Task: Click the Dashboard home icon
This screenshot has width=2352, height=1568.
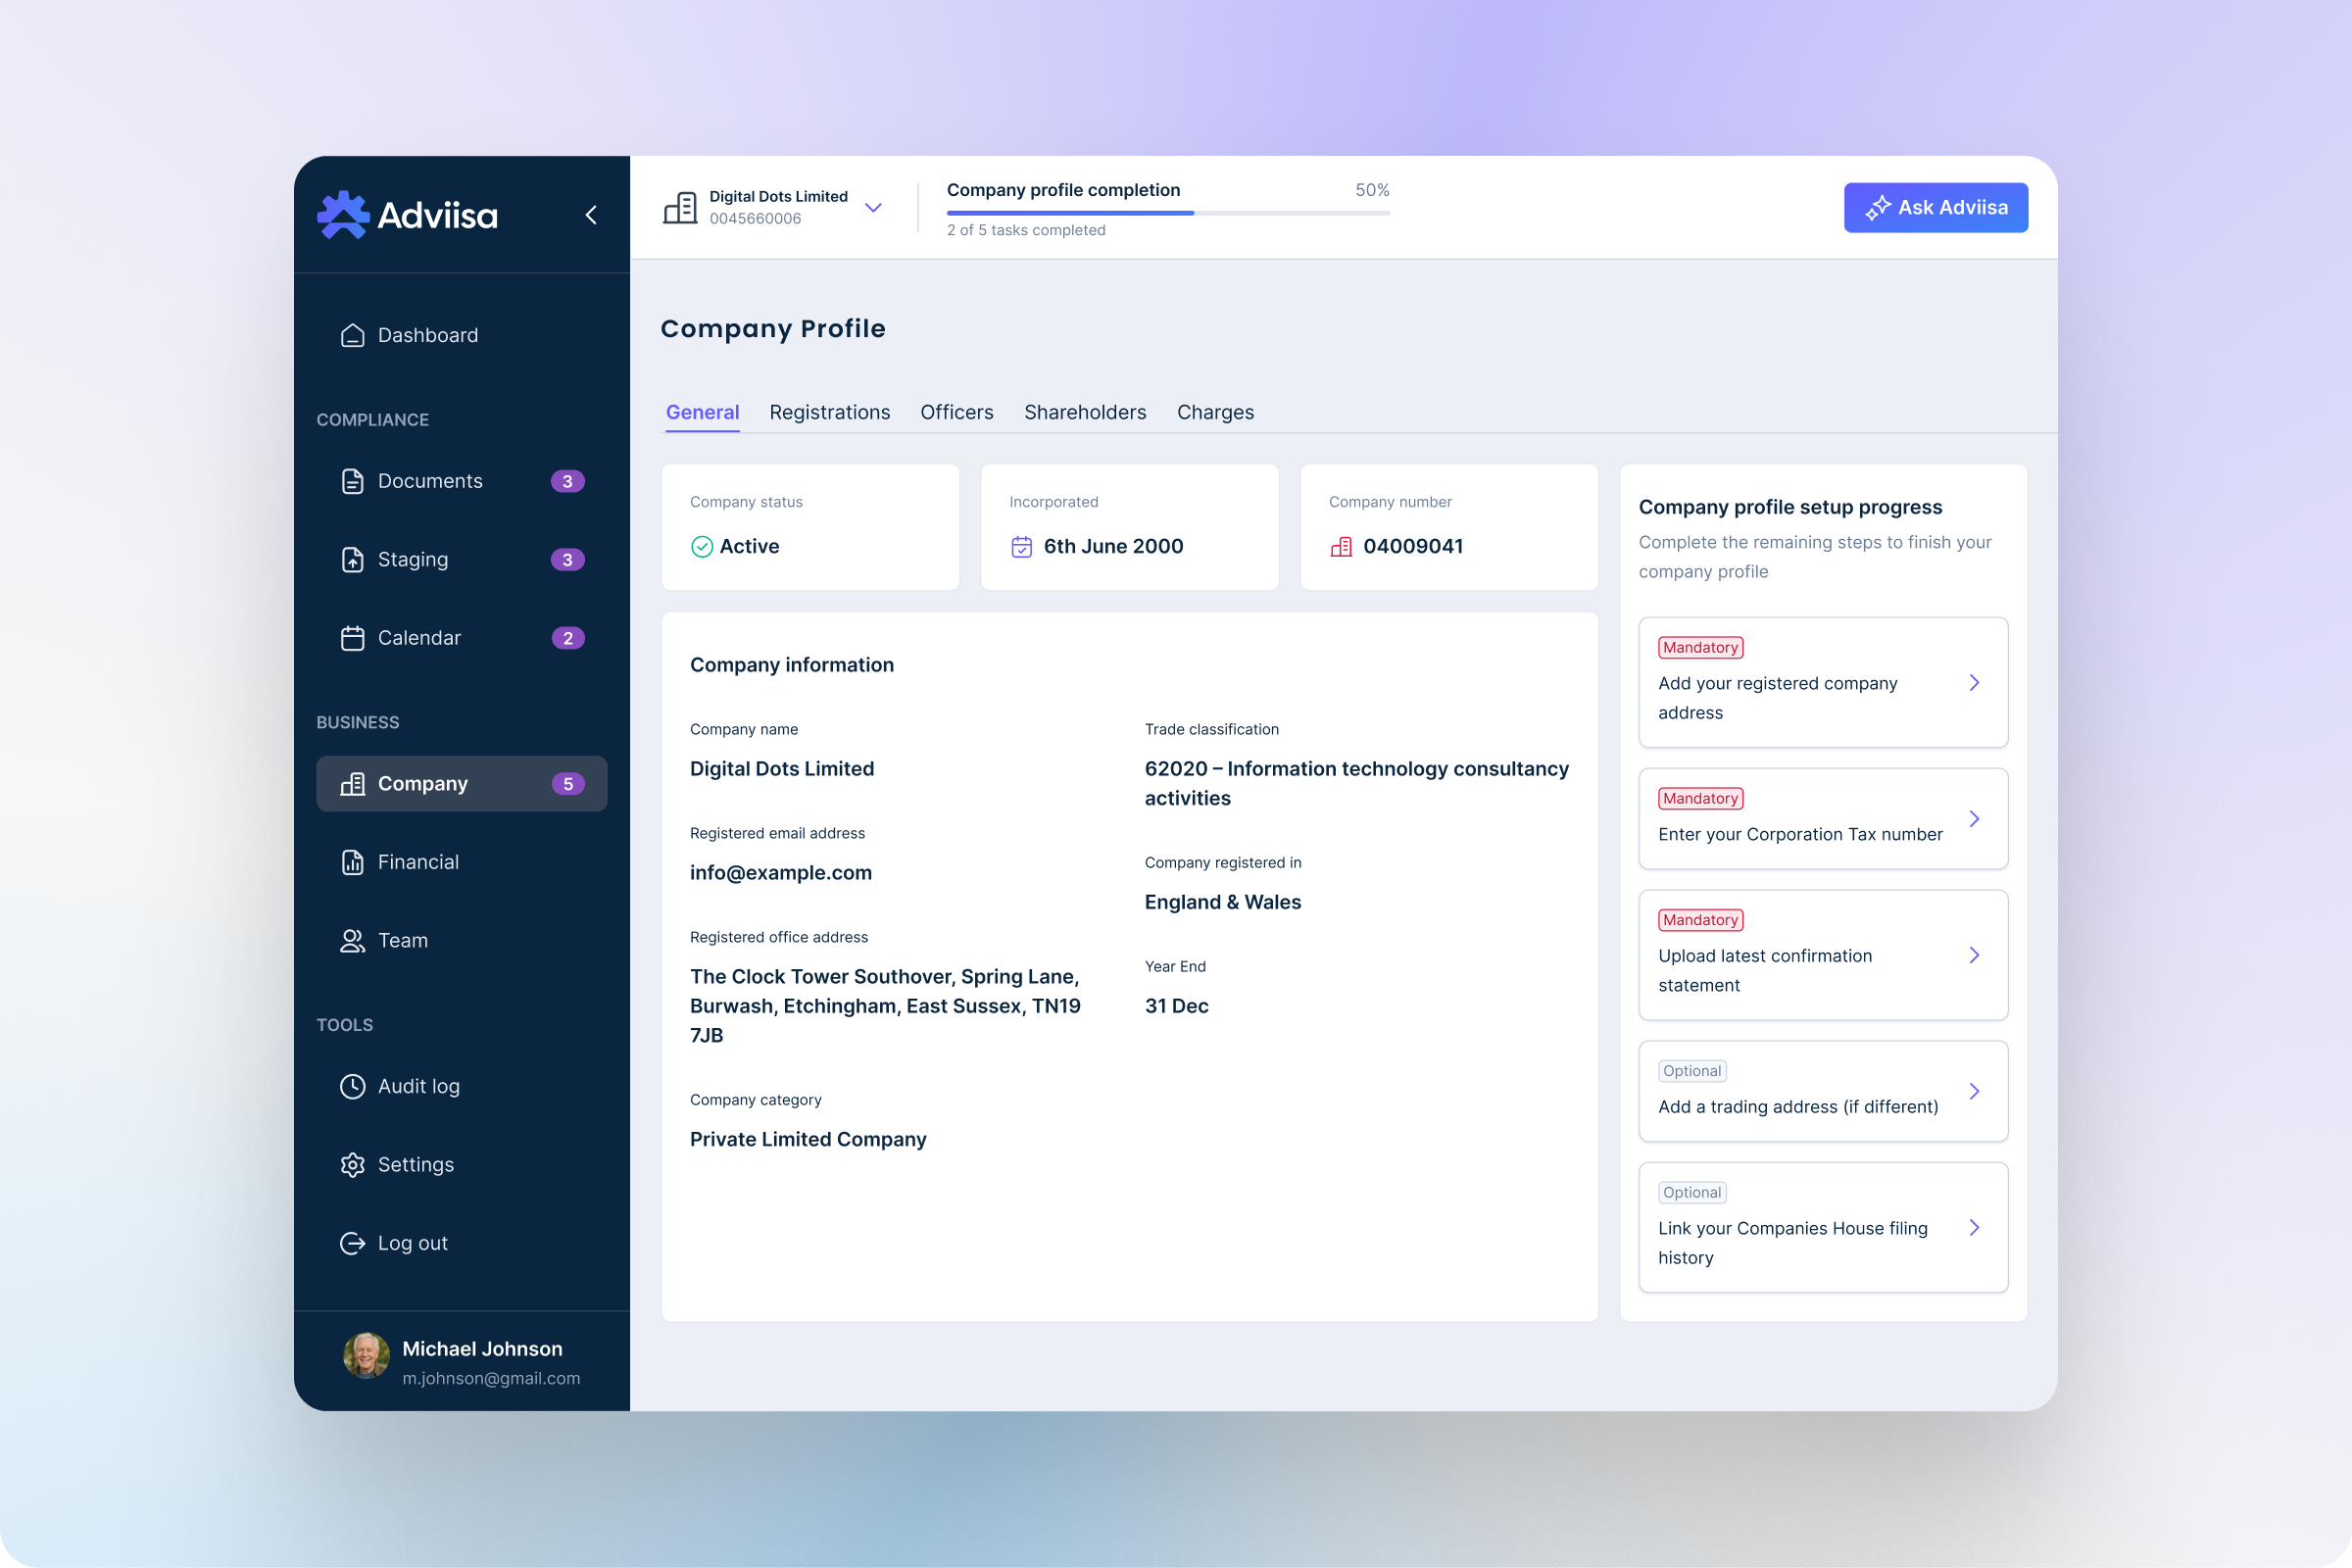Action: click(x=352, y=335)
